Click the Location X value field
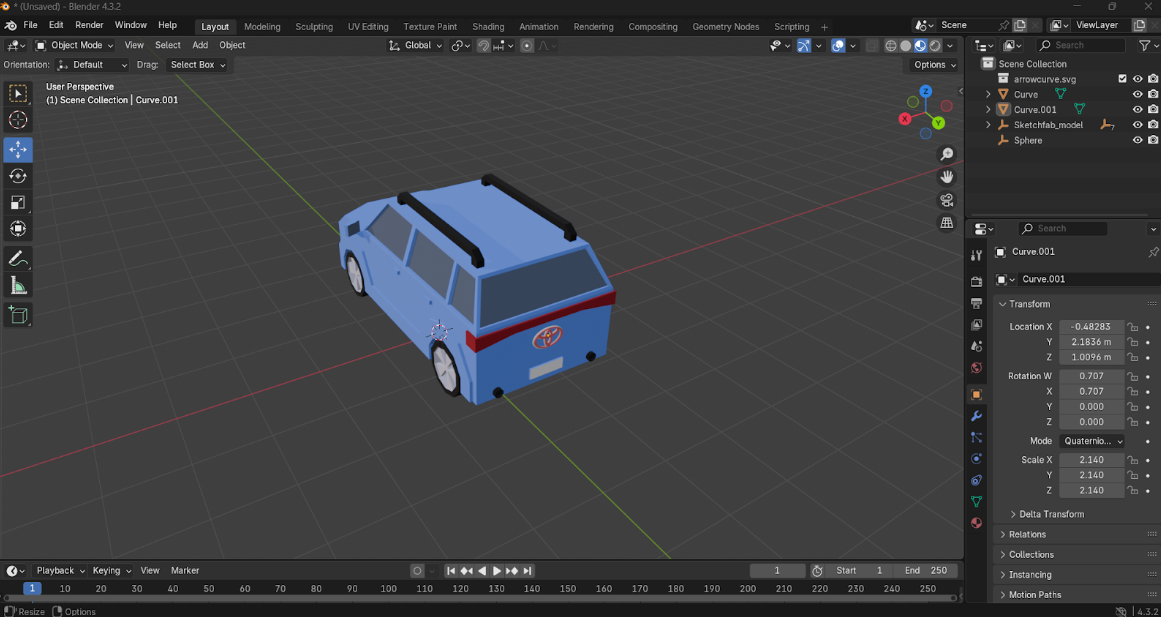Screen dimensions: 1161x617 pyautogui.click(x=1091, y=327)
